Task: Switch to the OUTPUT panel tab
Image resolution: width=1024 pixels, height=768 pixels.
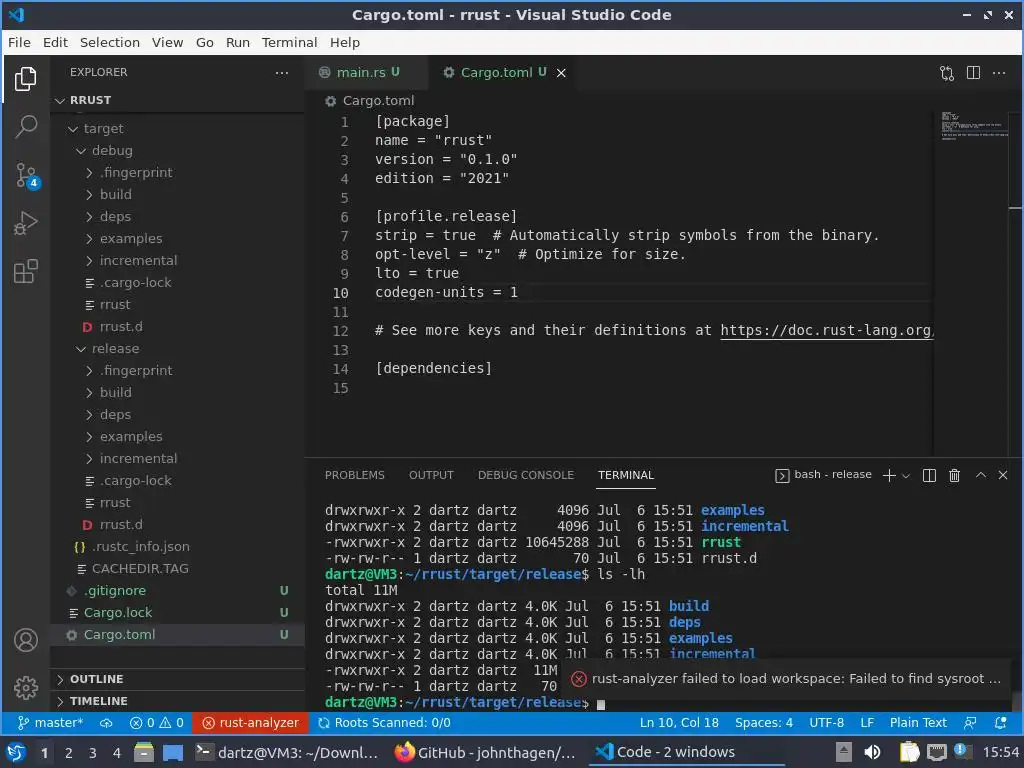Action: pyautogui.click(x=431, y=475)
